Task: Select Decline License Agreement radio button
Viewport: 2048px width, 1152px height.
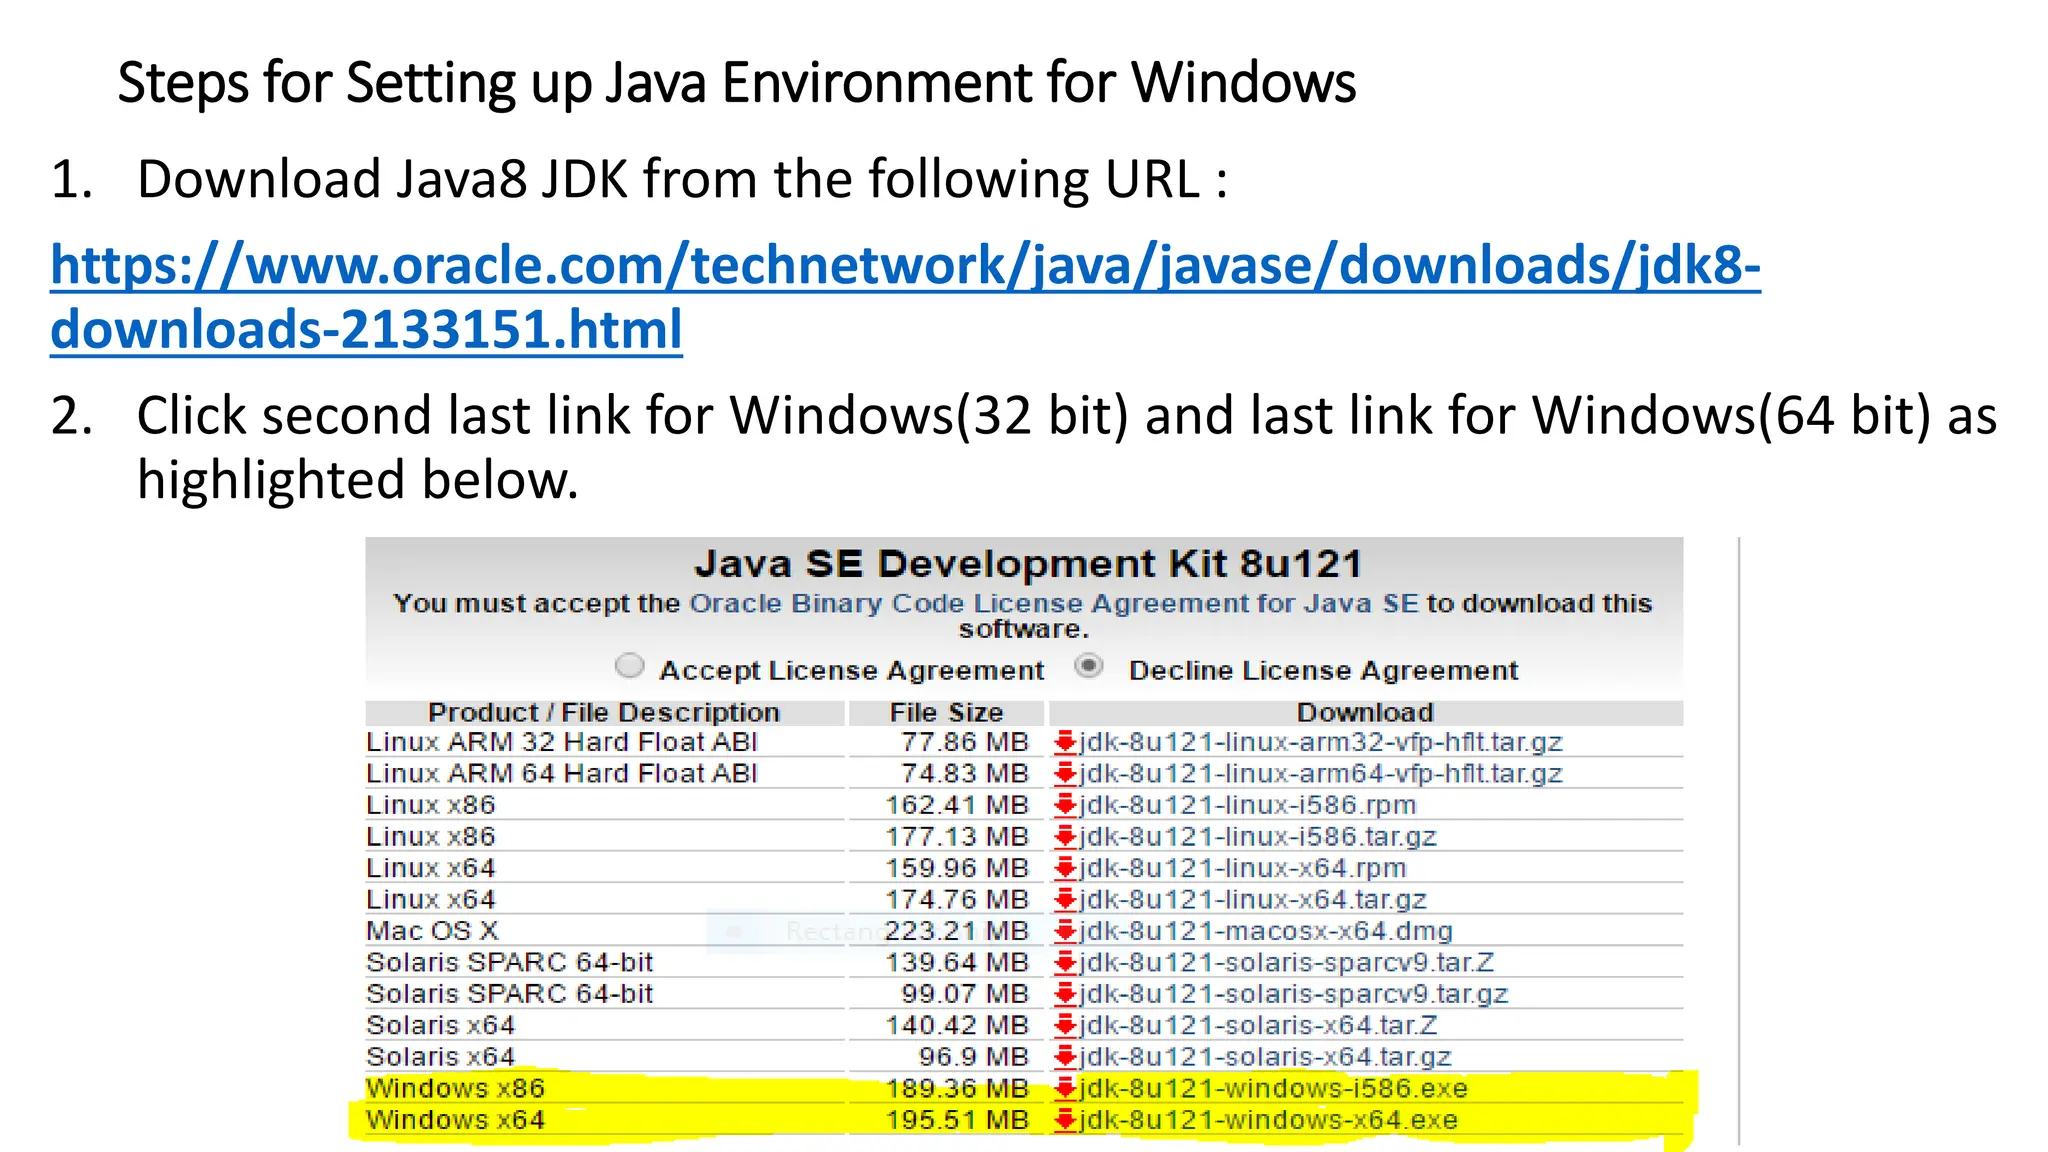Action: pos(1089,666)
